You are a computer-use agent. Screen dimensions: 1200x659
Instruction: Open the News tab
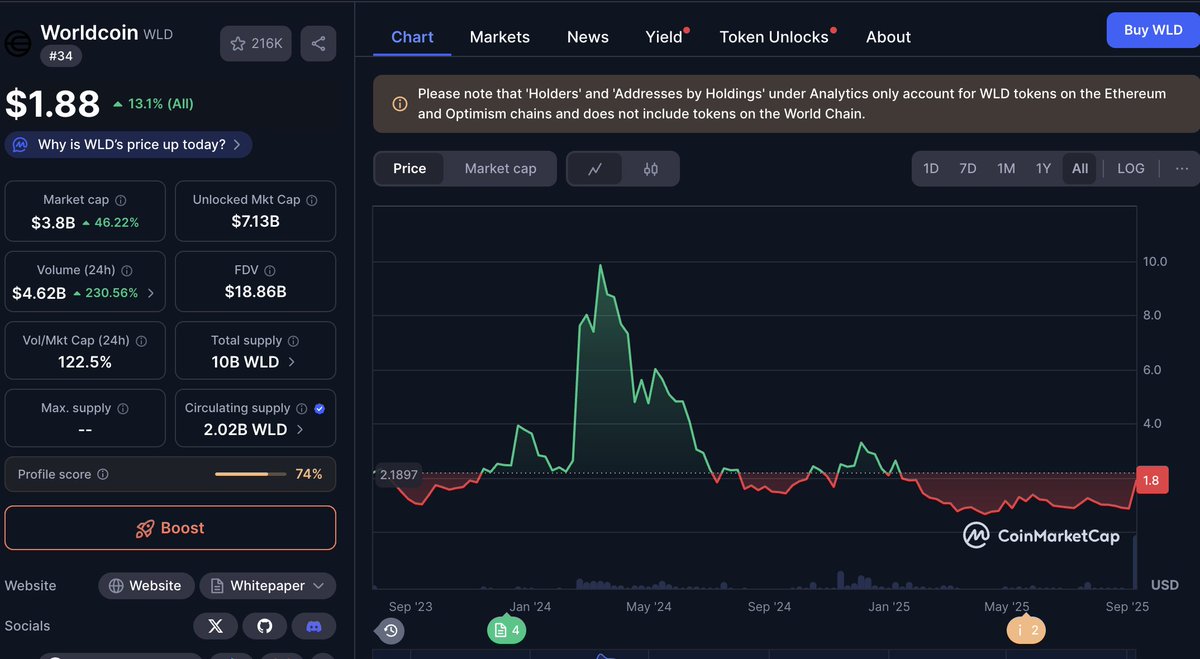588,37
